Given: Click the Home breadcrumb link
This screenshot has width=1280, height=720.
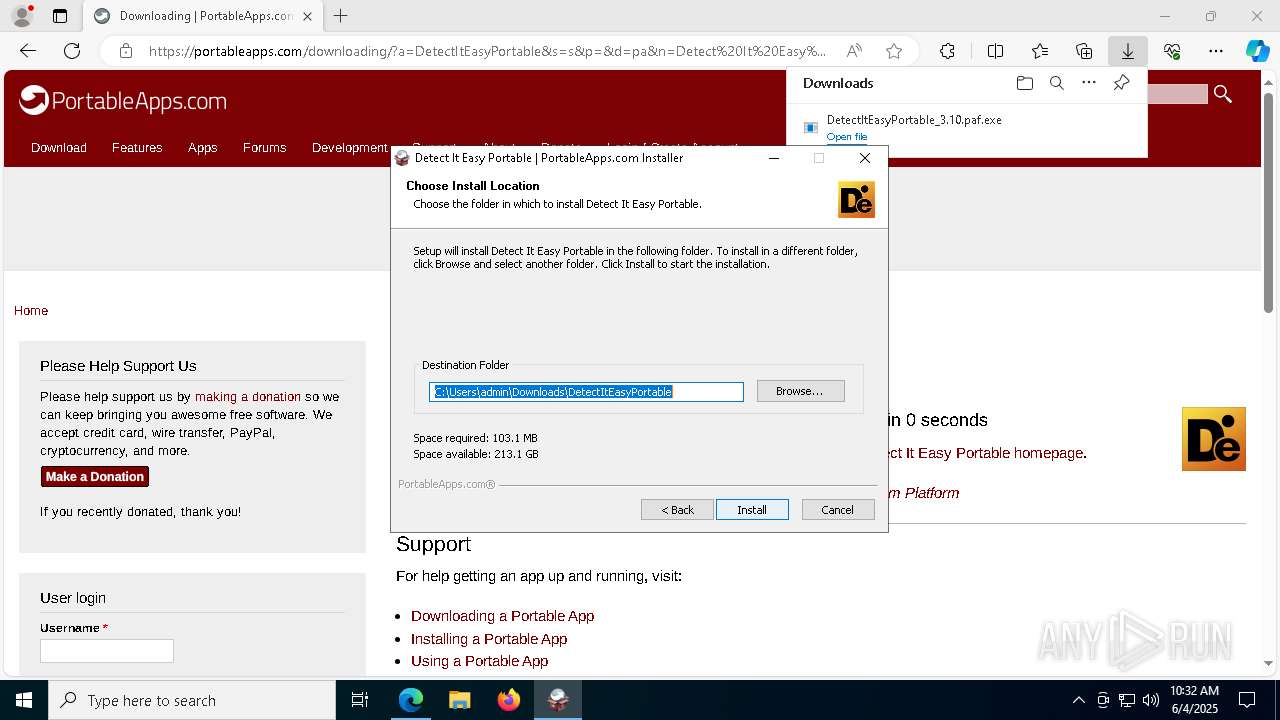Looking at the screenshot, I should 31,311.
